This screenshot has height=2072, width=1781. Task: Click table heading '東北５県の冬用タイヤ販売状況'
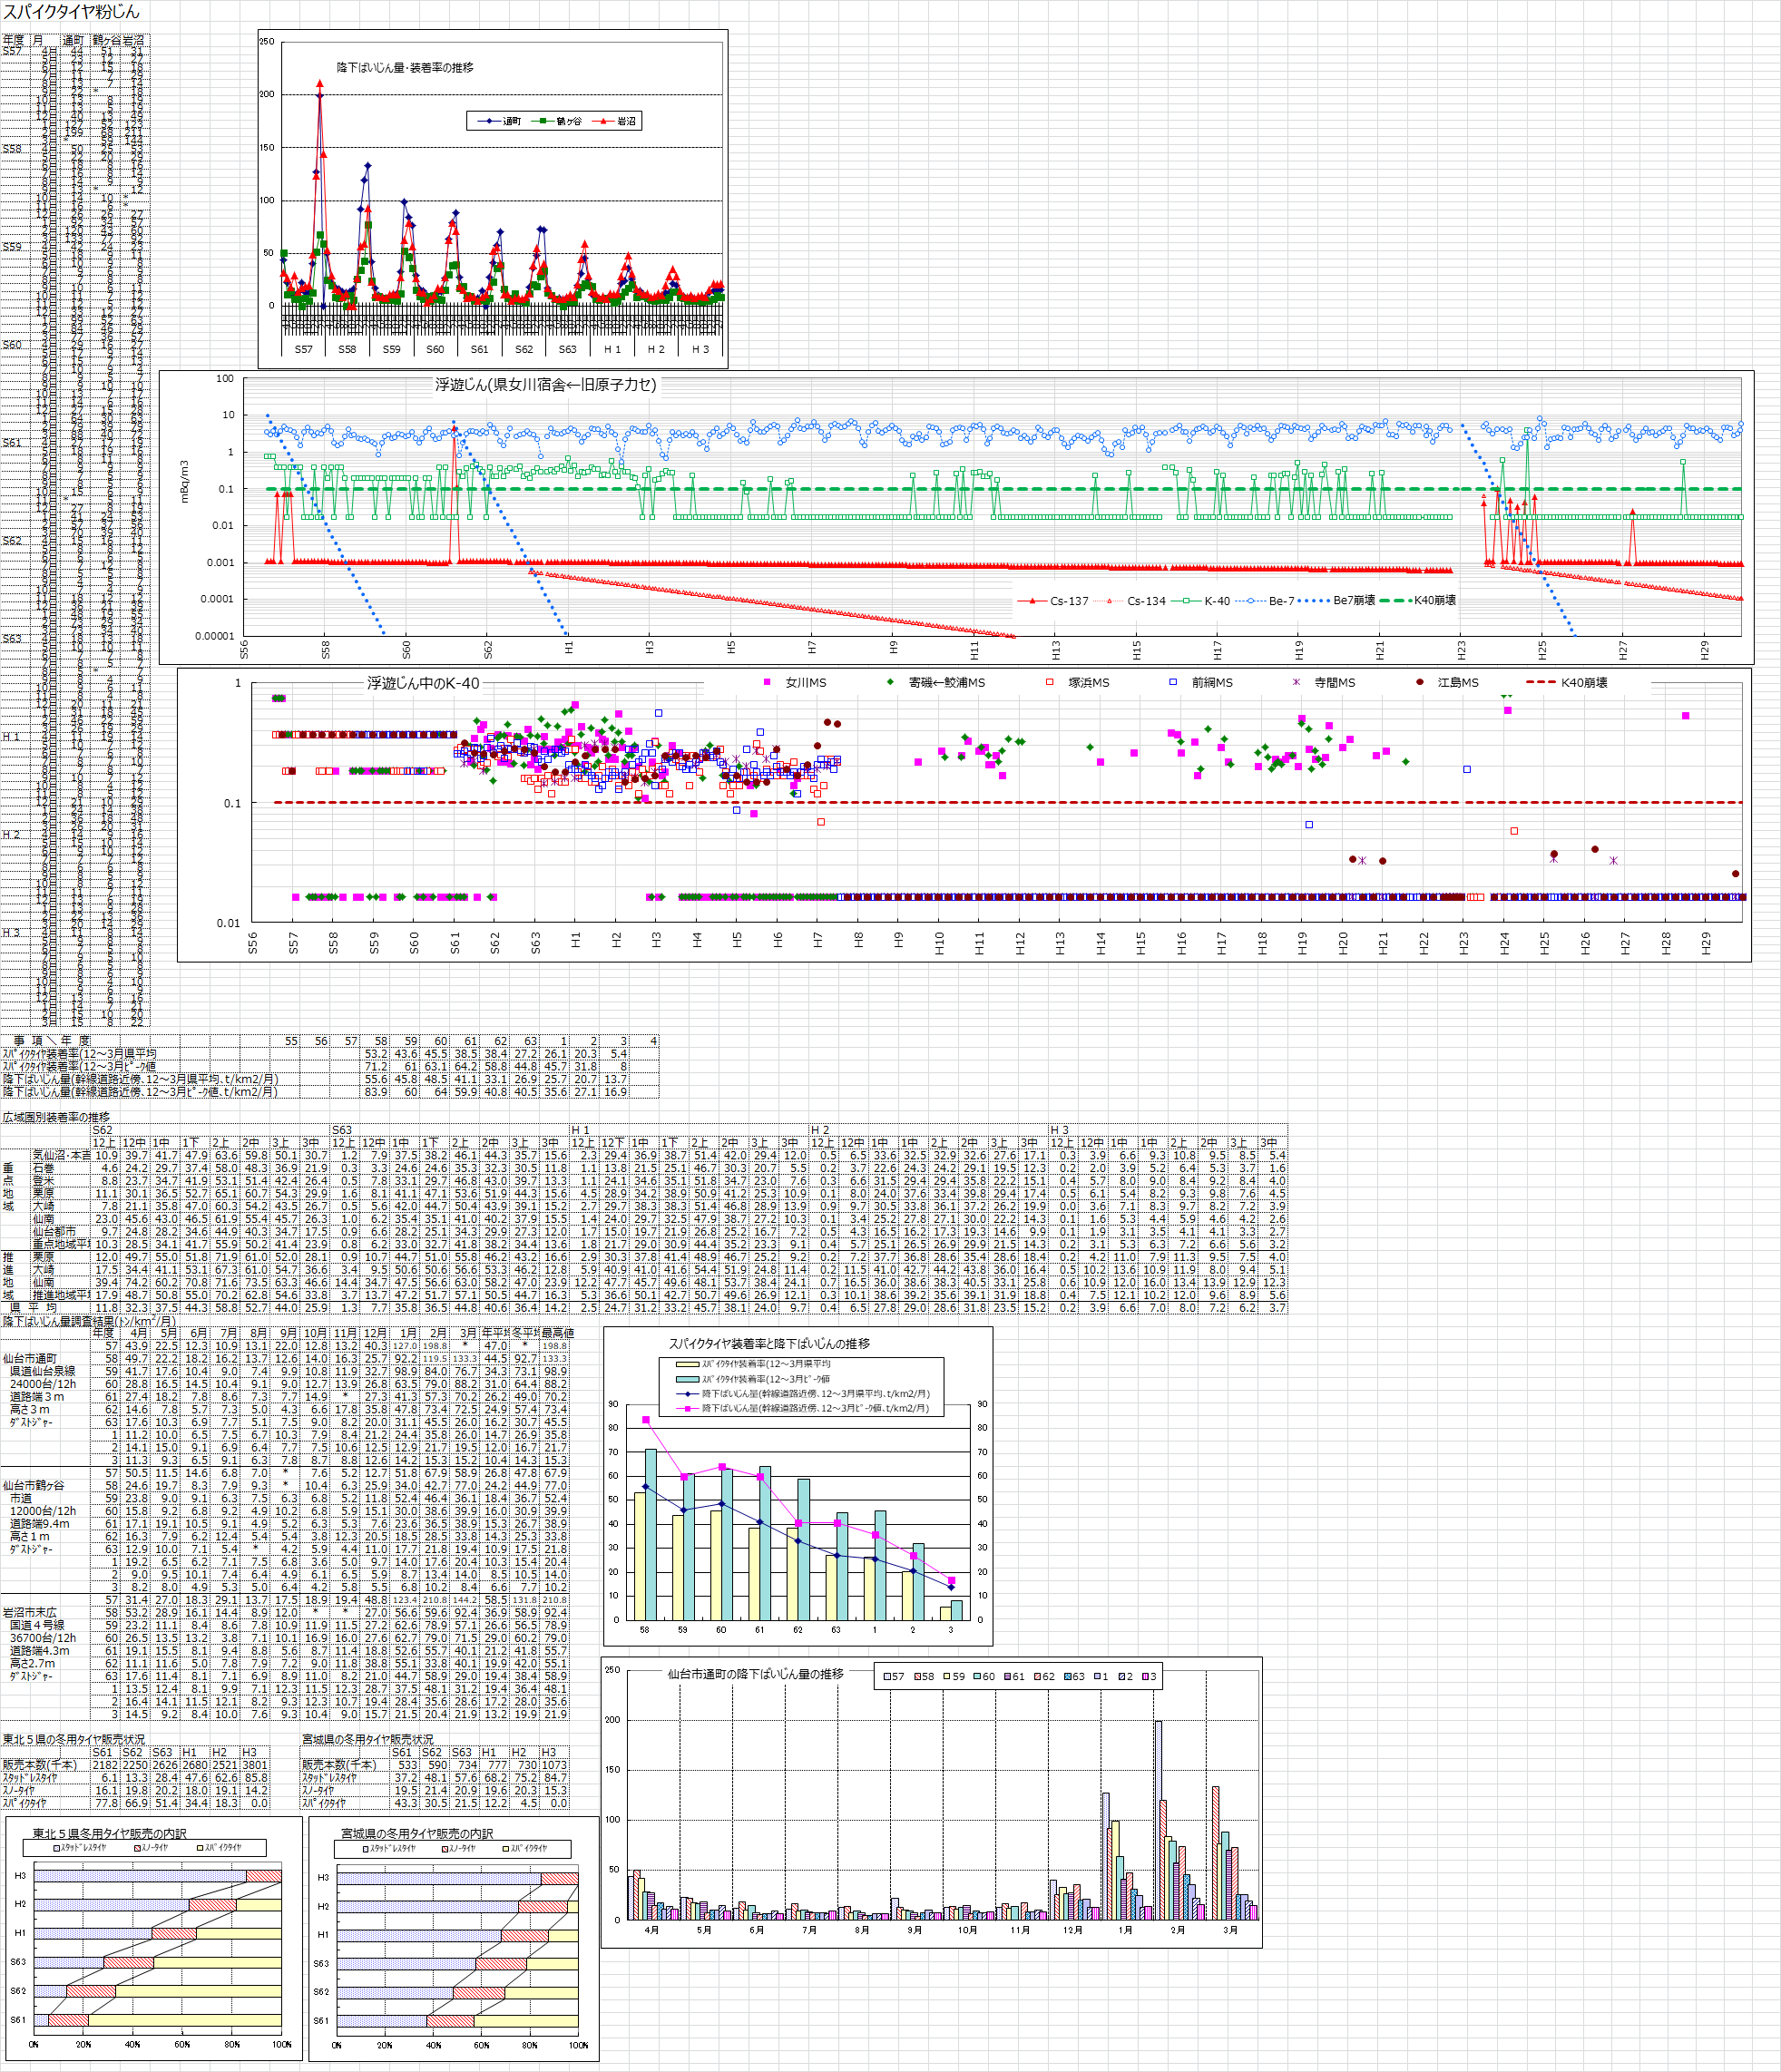(74, 1740)
